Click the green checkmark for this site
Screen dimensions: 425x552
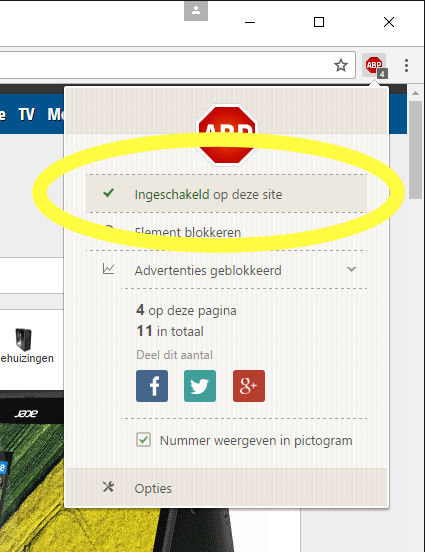tap(108, 193)
